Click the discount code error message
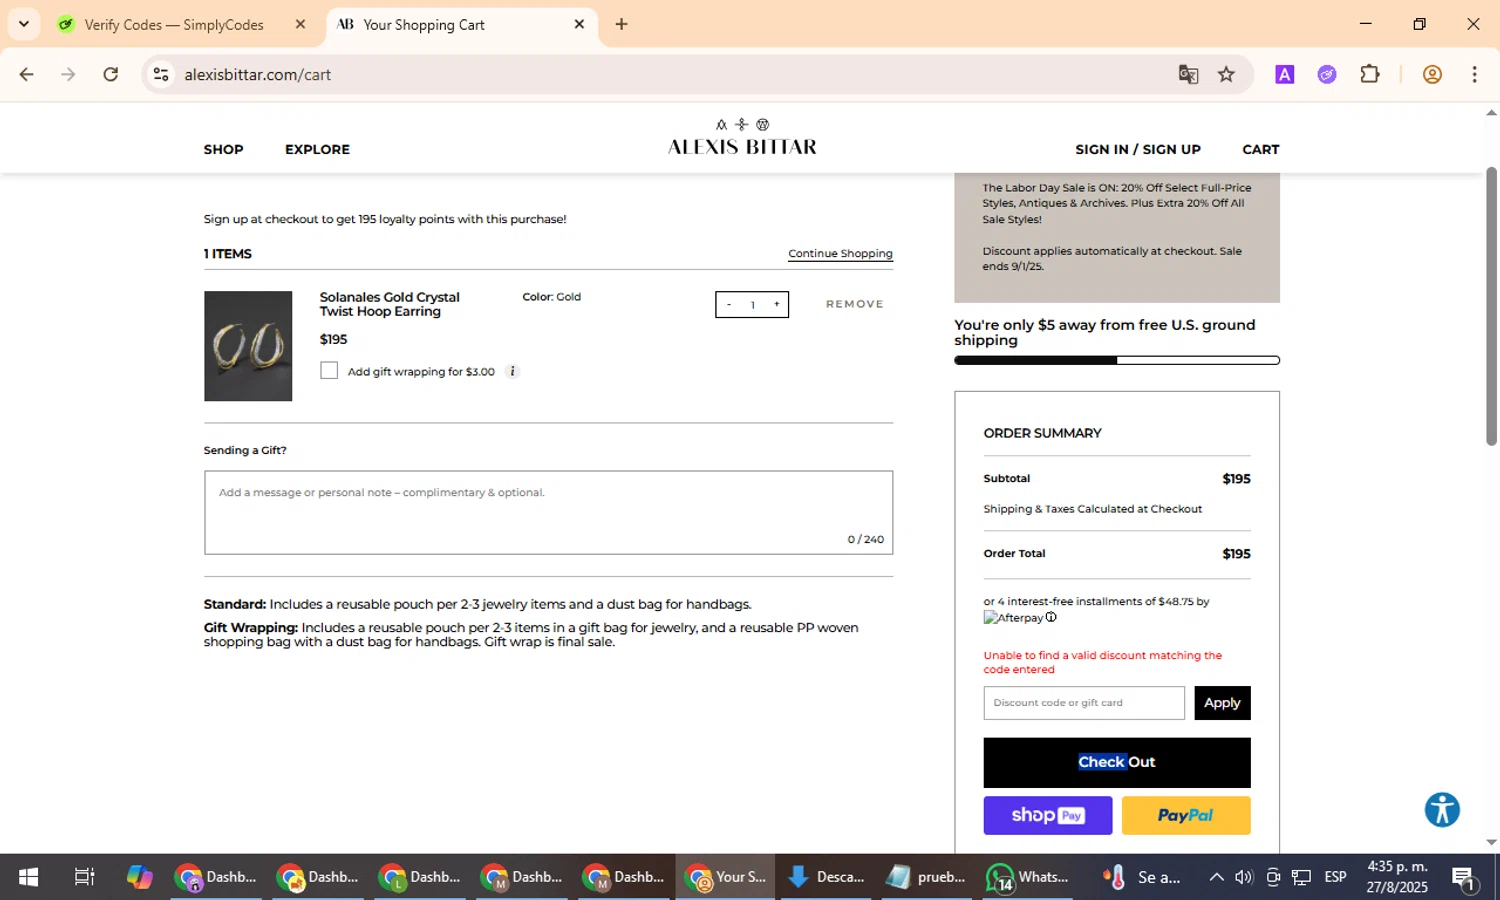Image resolution: width=1500 pixels, height=900 pixels. click(1103, 662)
